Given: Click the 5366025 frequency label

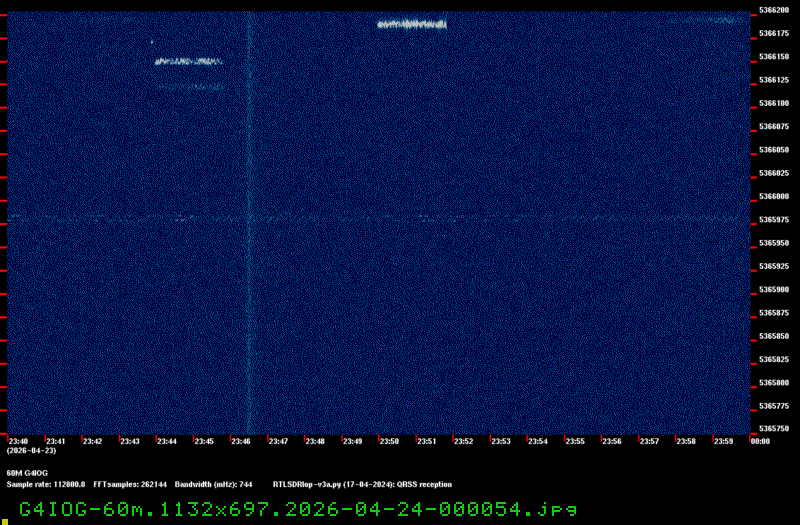Looking at the screenshot, I should 774,173.
